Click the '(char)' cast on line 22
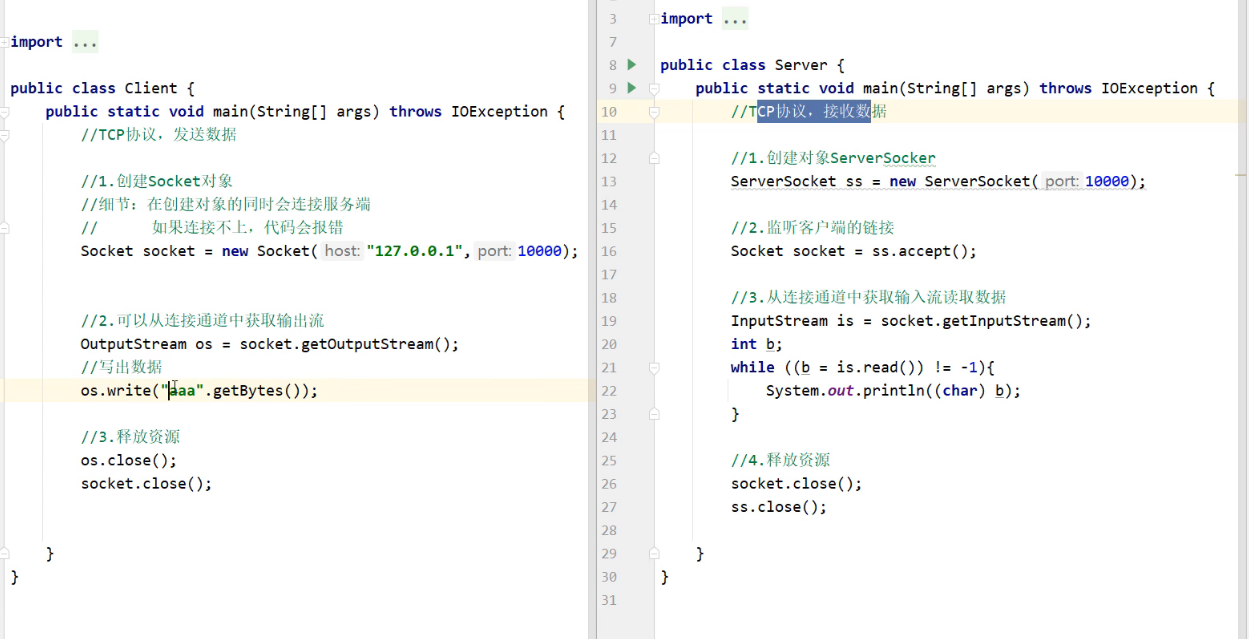 pos(960,391)
